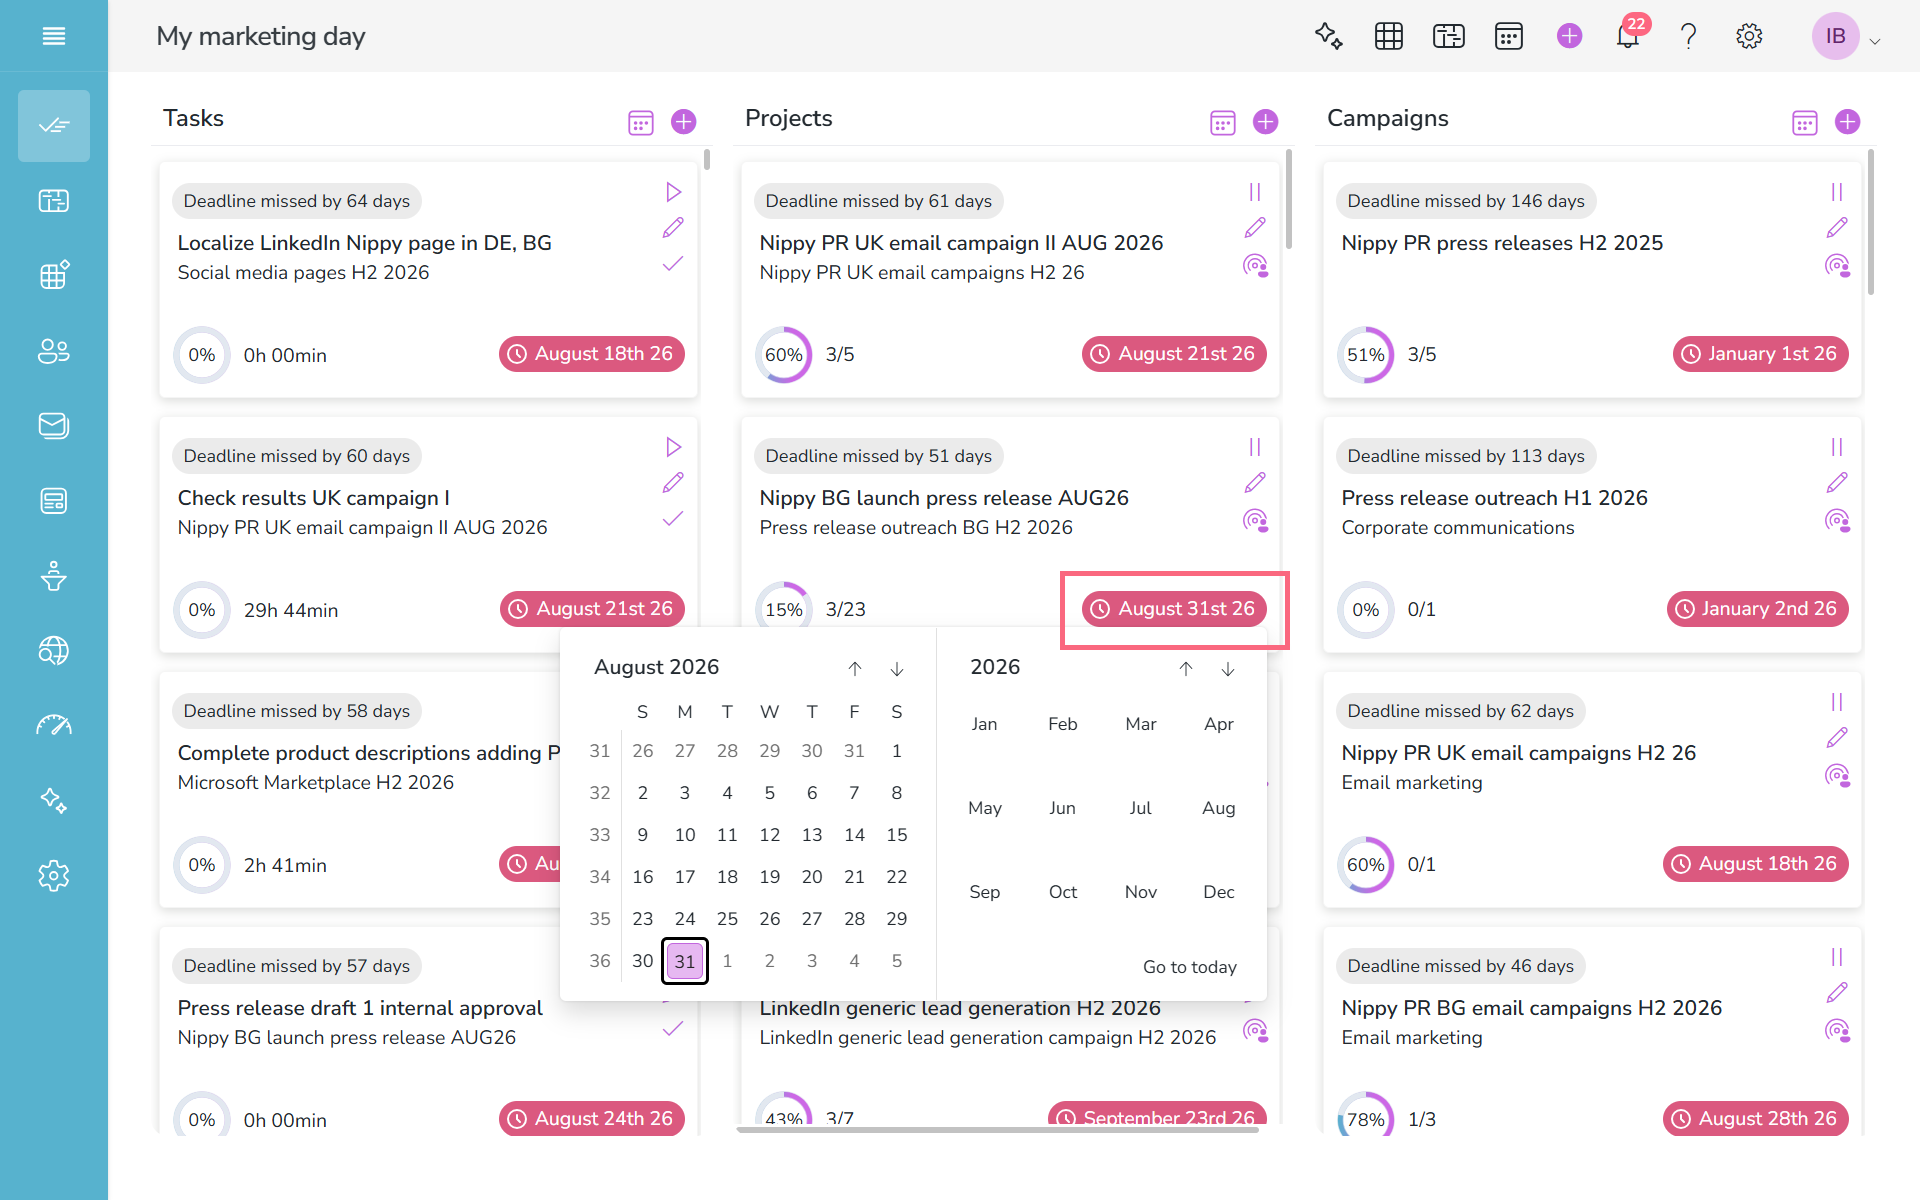The image size is (1920, 1200).
Task: Go to previous year in the 2026 picker
Action: click(x=1186, y=669)
